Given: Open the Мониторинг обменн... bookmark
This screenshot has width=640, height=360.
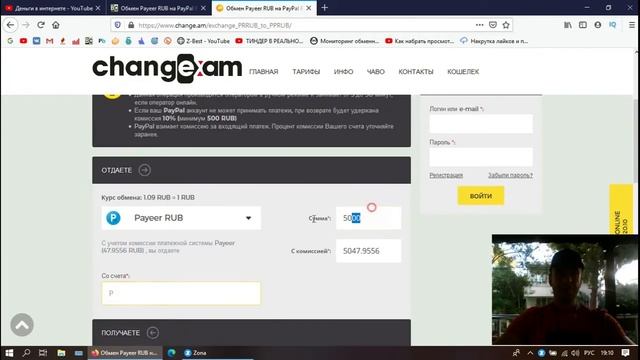Looking at the screenshot, I should (344, 41).
